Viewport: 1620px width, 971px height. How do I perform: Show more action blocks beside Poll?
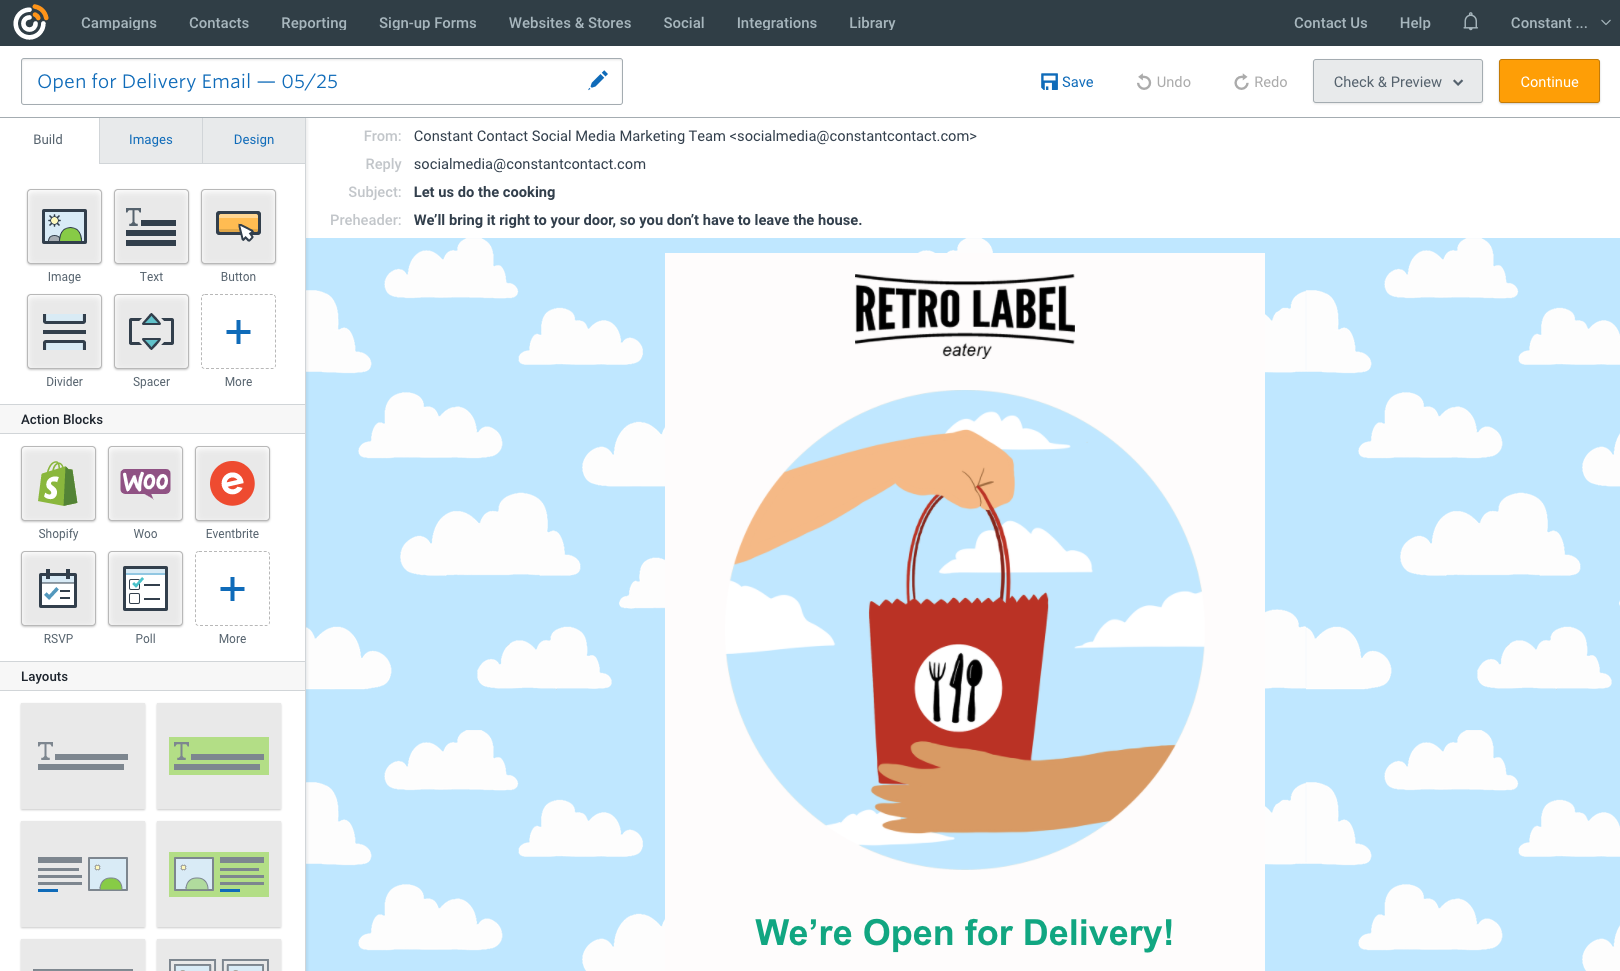pyautogui.click(x=232, y=588)
